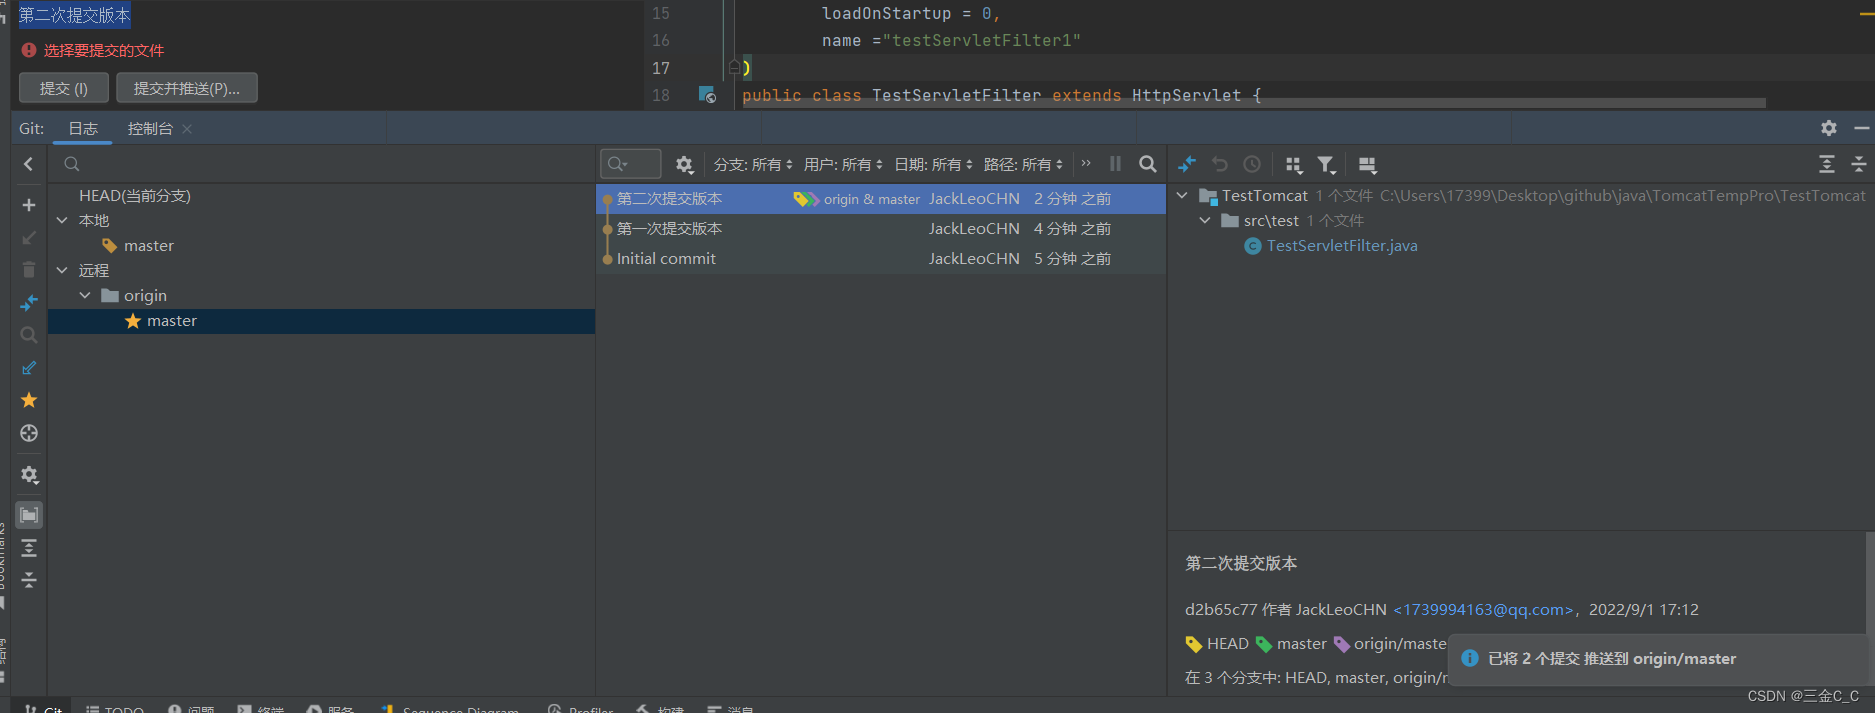The height and width of the screenshot is (713, 1875).
Task: Expand all branches tree nodes icon
Action: coord(29,548)
